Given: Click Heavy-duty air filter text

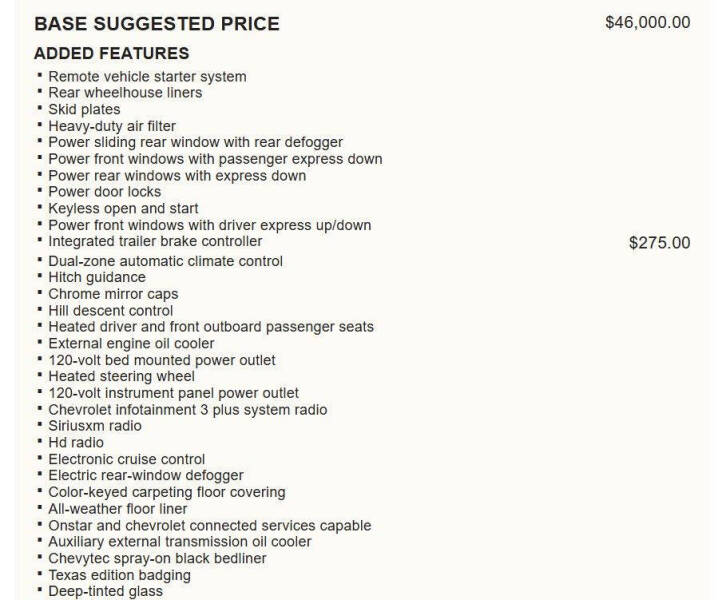Looking at the screenshot, I should pos(112,126).
